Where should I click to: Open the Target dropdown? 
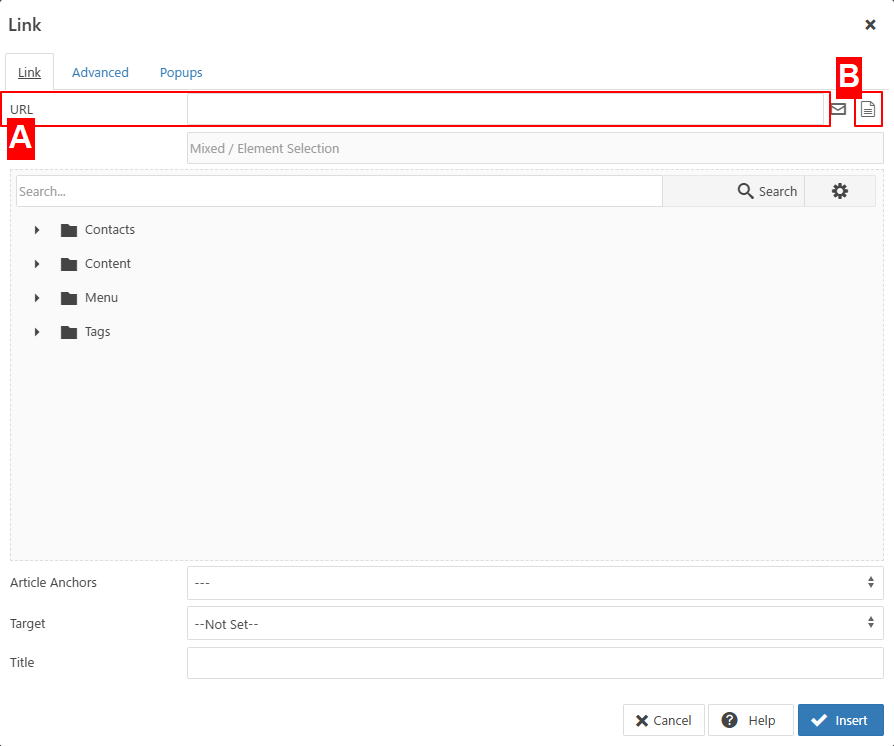pyautogui.click(x=534, y=624)
